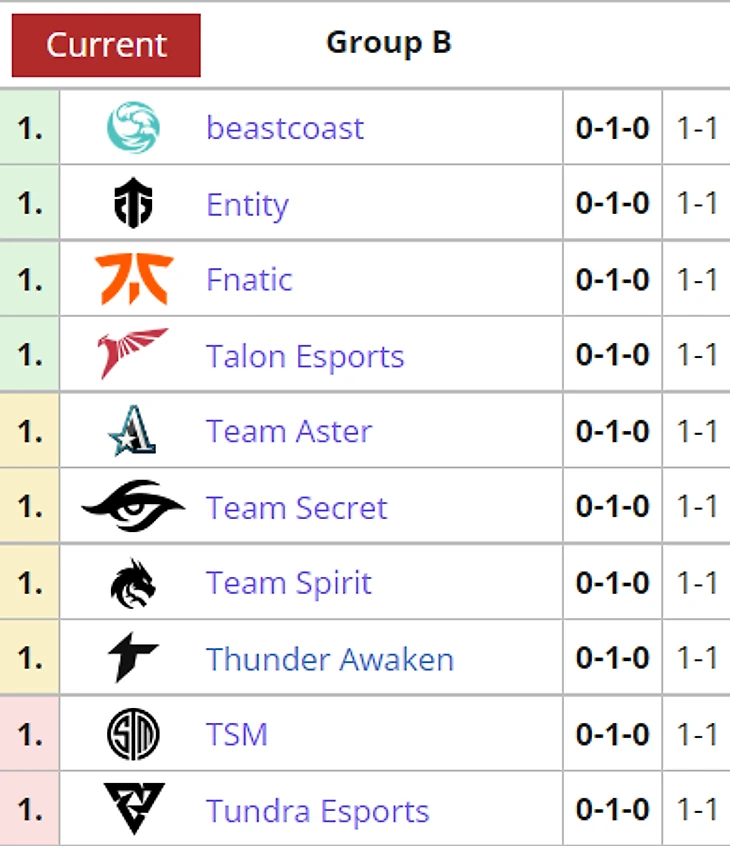Click the circular TSM logo
Image resolution: width=730 pixels, height=846 pixels.
[133, 735]
